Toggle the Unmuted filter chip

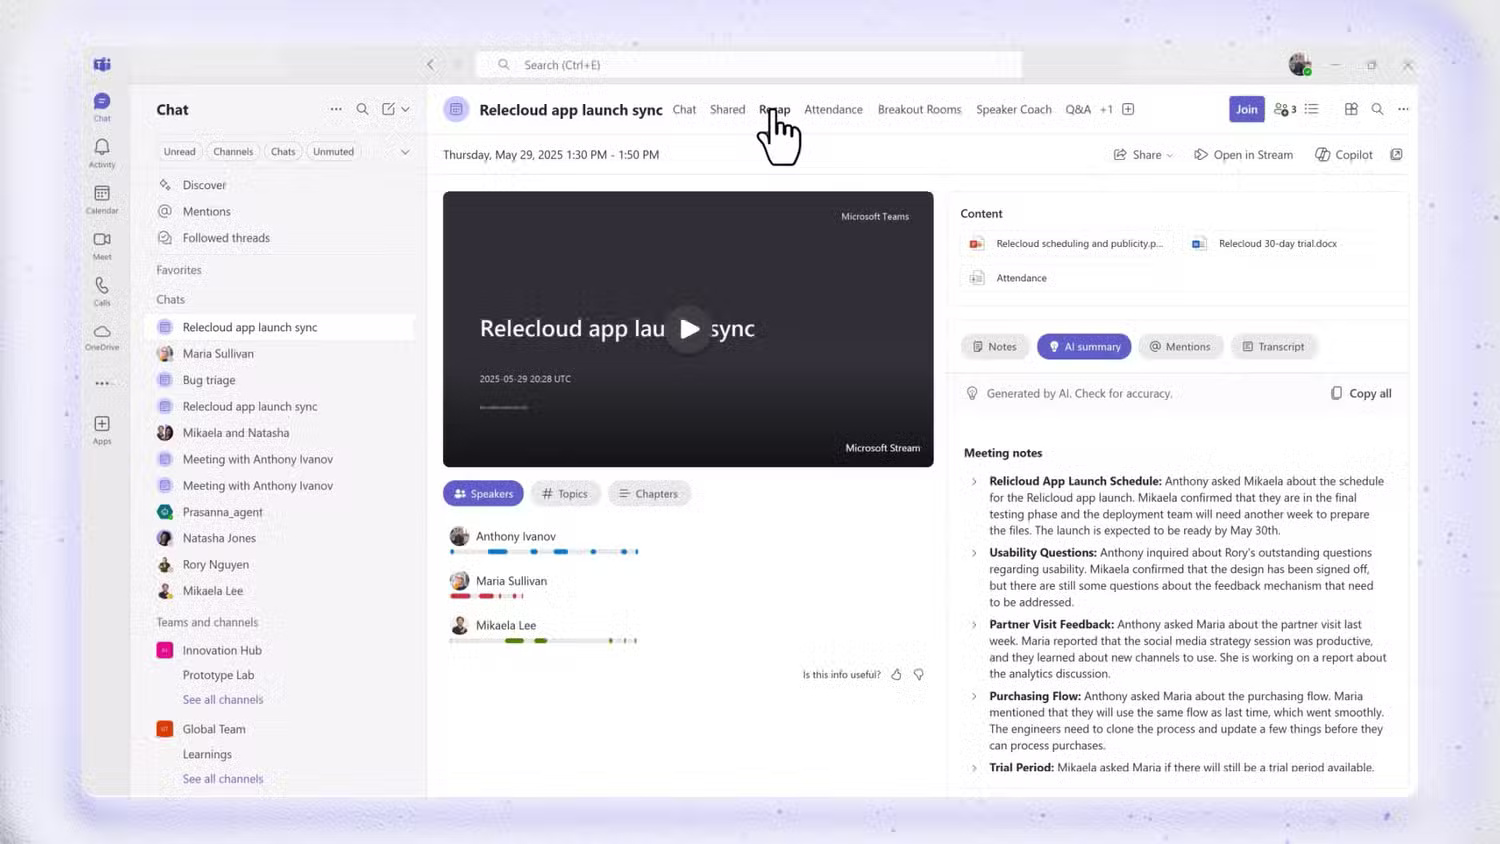click(333, 152)
